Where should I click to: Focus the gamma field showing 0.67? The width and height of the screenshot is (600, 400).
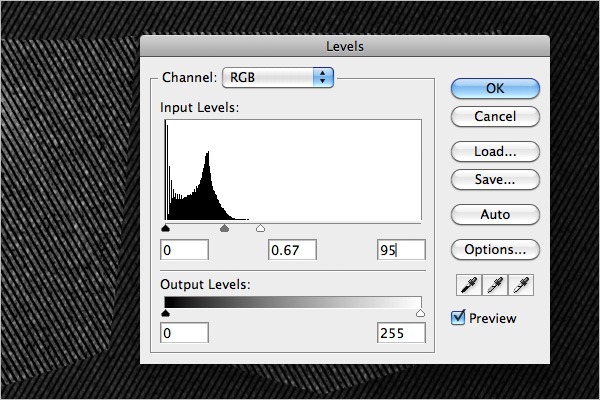(x=292, y=250)
